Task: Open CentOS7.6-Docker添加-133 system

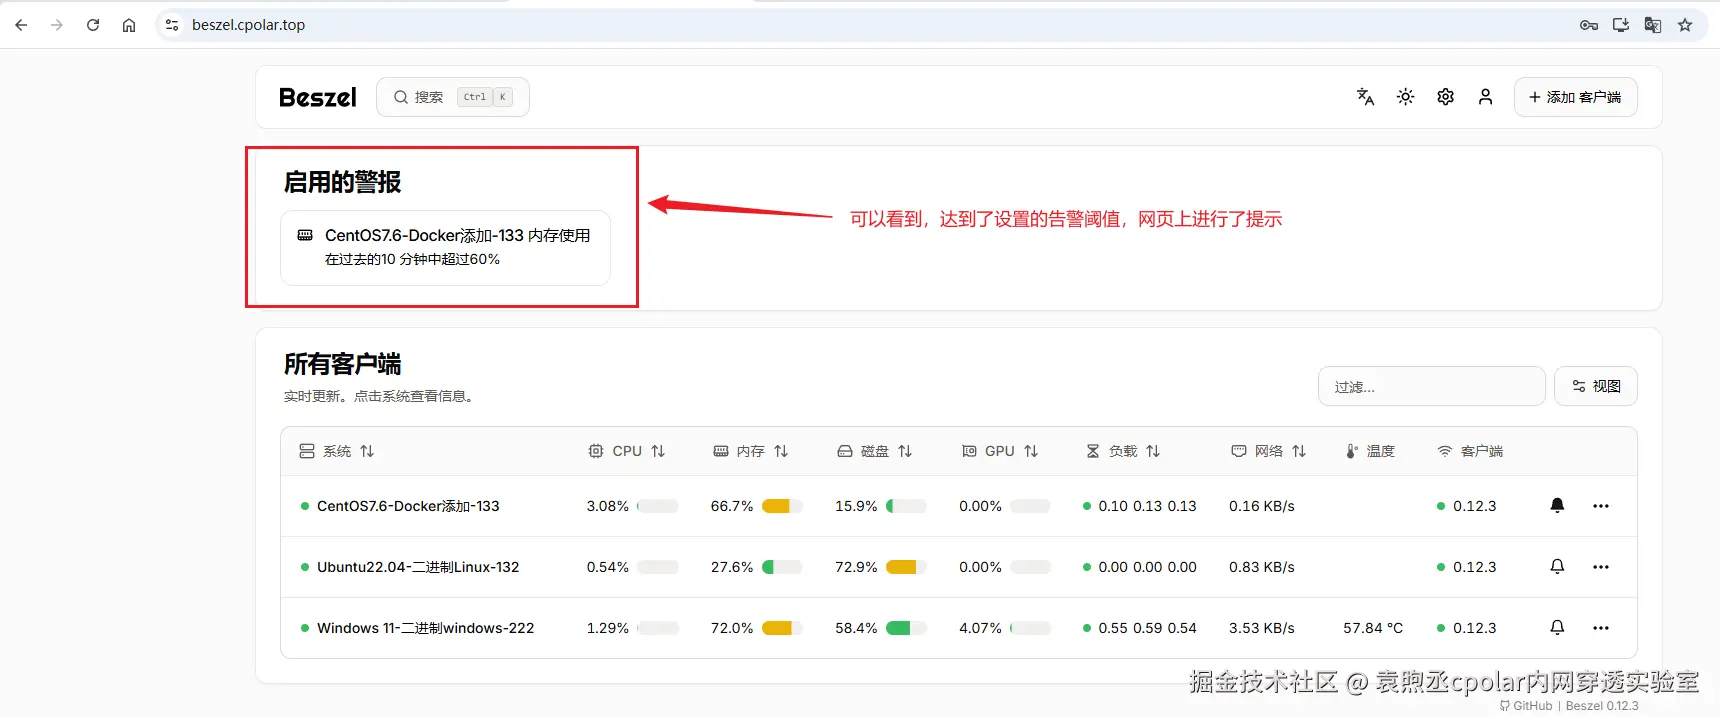Action: 408,506
